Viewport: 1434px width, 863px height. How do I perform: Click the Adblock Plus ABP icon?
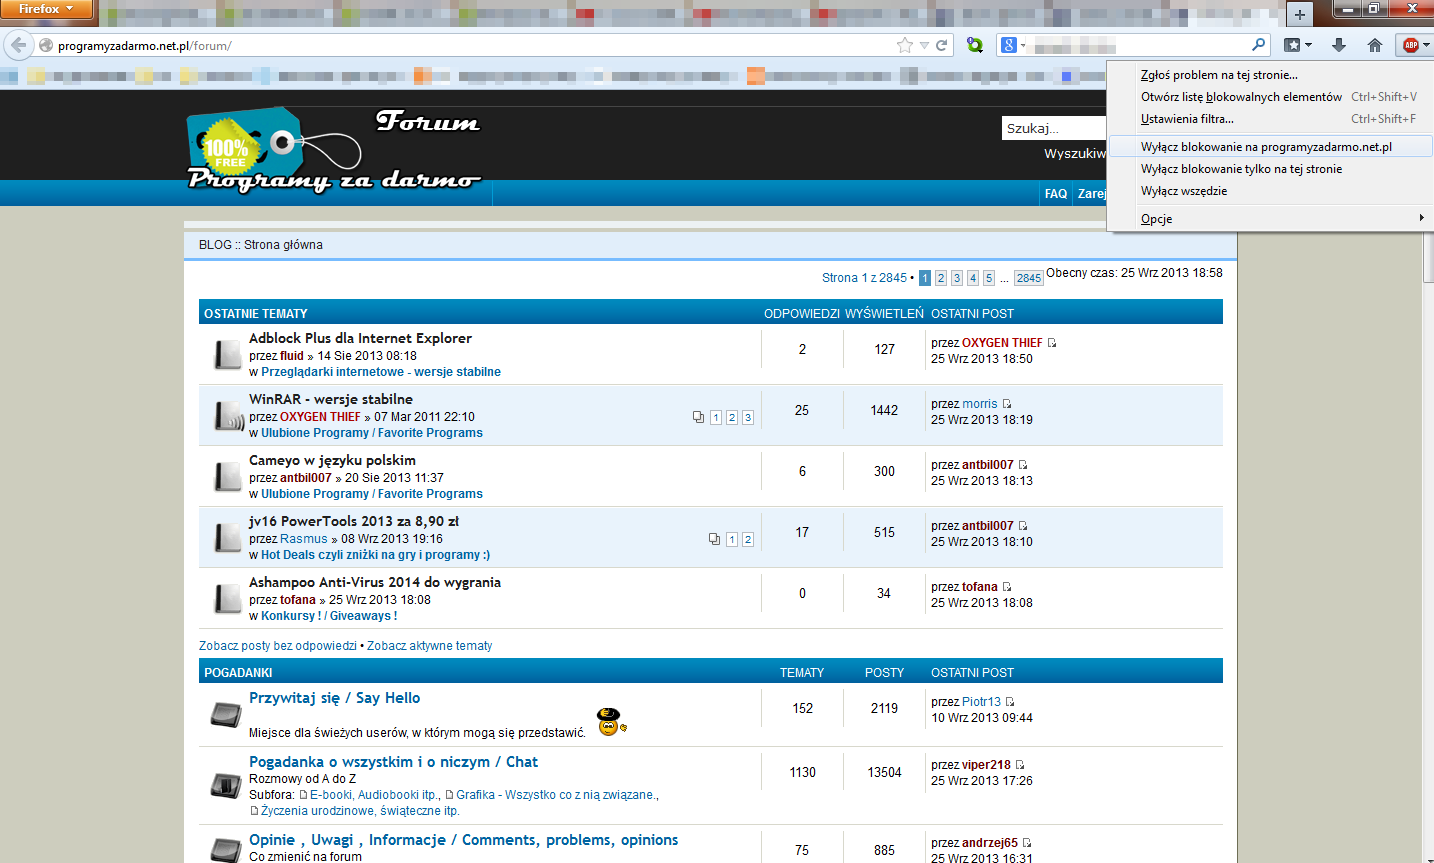coord(1410,45)
